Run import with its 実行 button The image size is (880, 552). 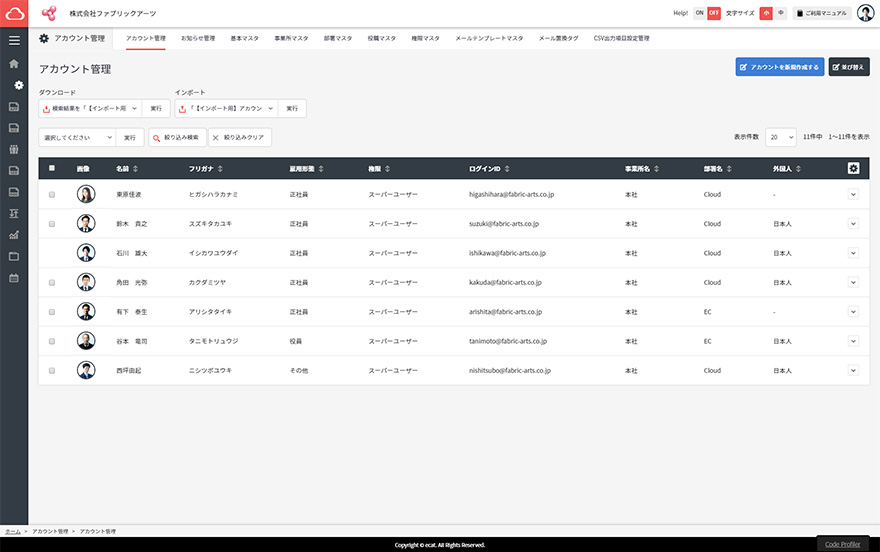[x=292, y=108]
